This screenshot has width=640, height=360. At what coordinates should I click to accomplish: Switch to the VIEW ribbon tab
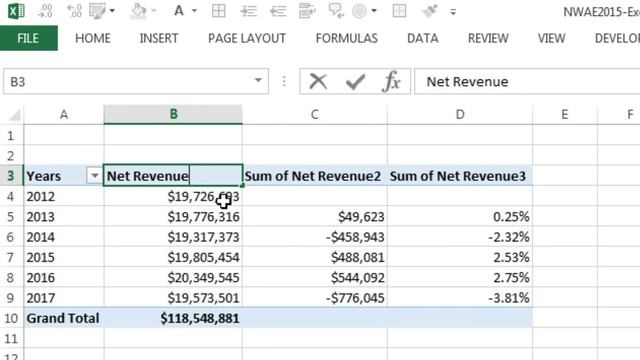pyautogui.click(x=551, y=38)
